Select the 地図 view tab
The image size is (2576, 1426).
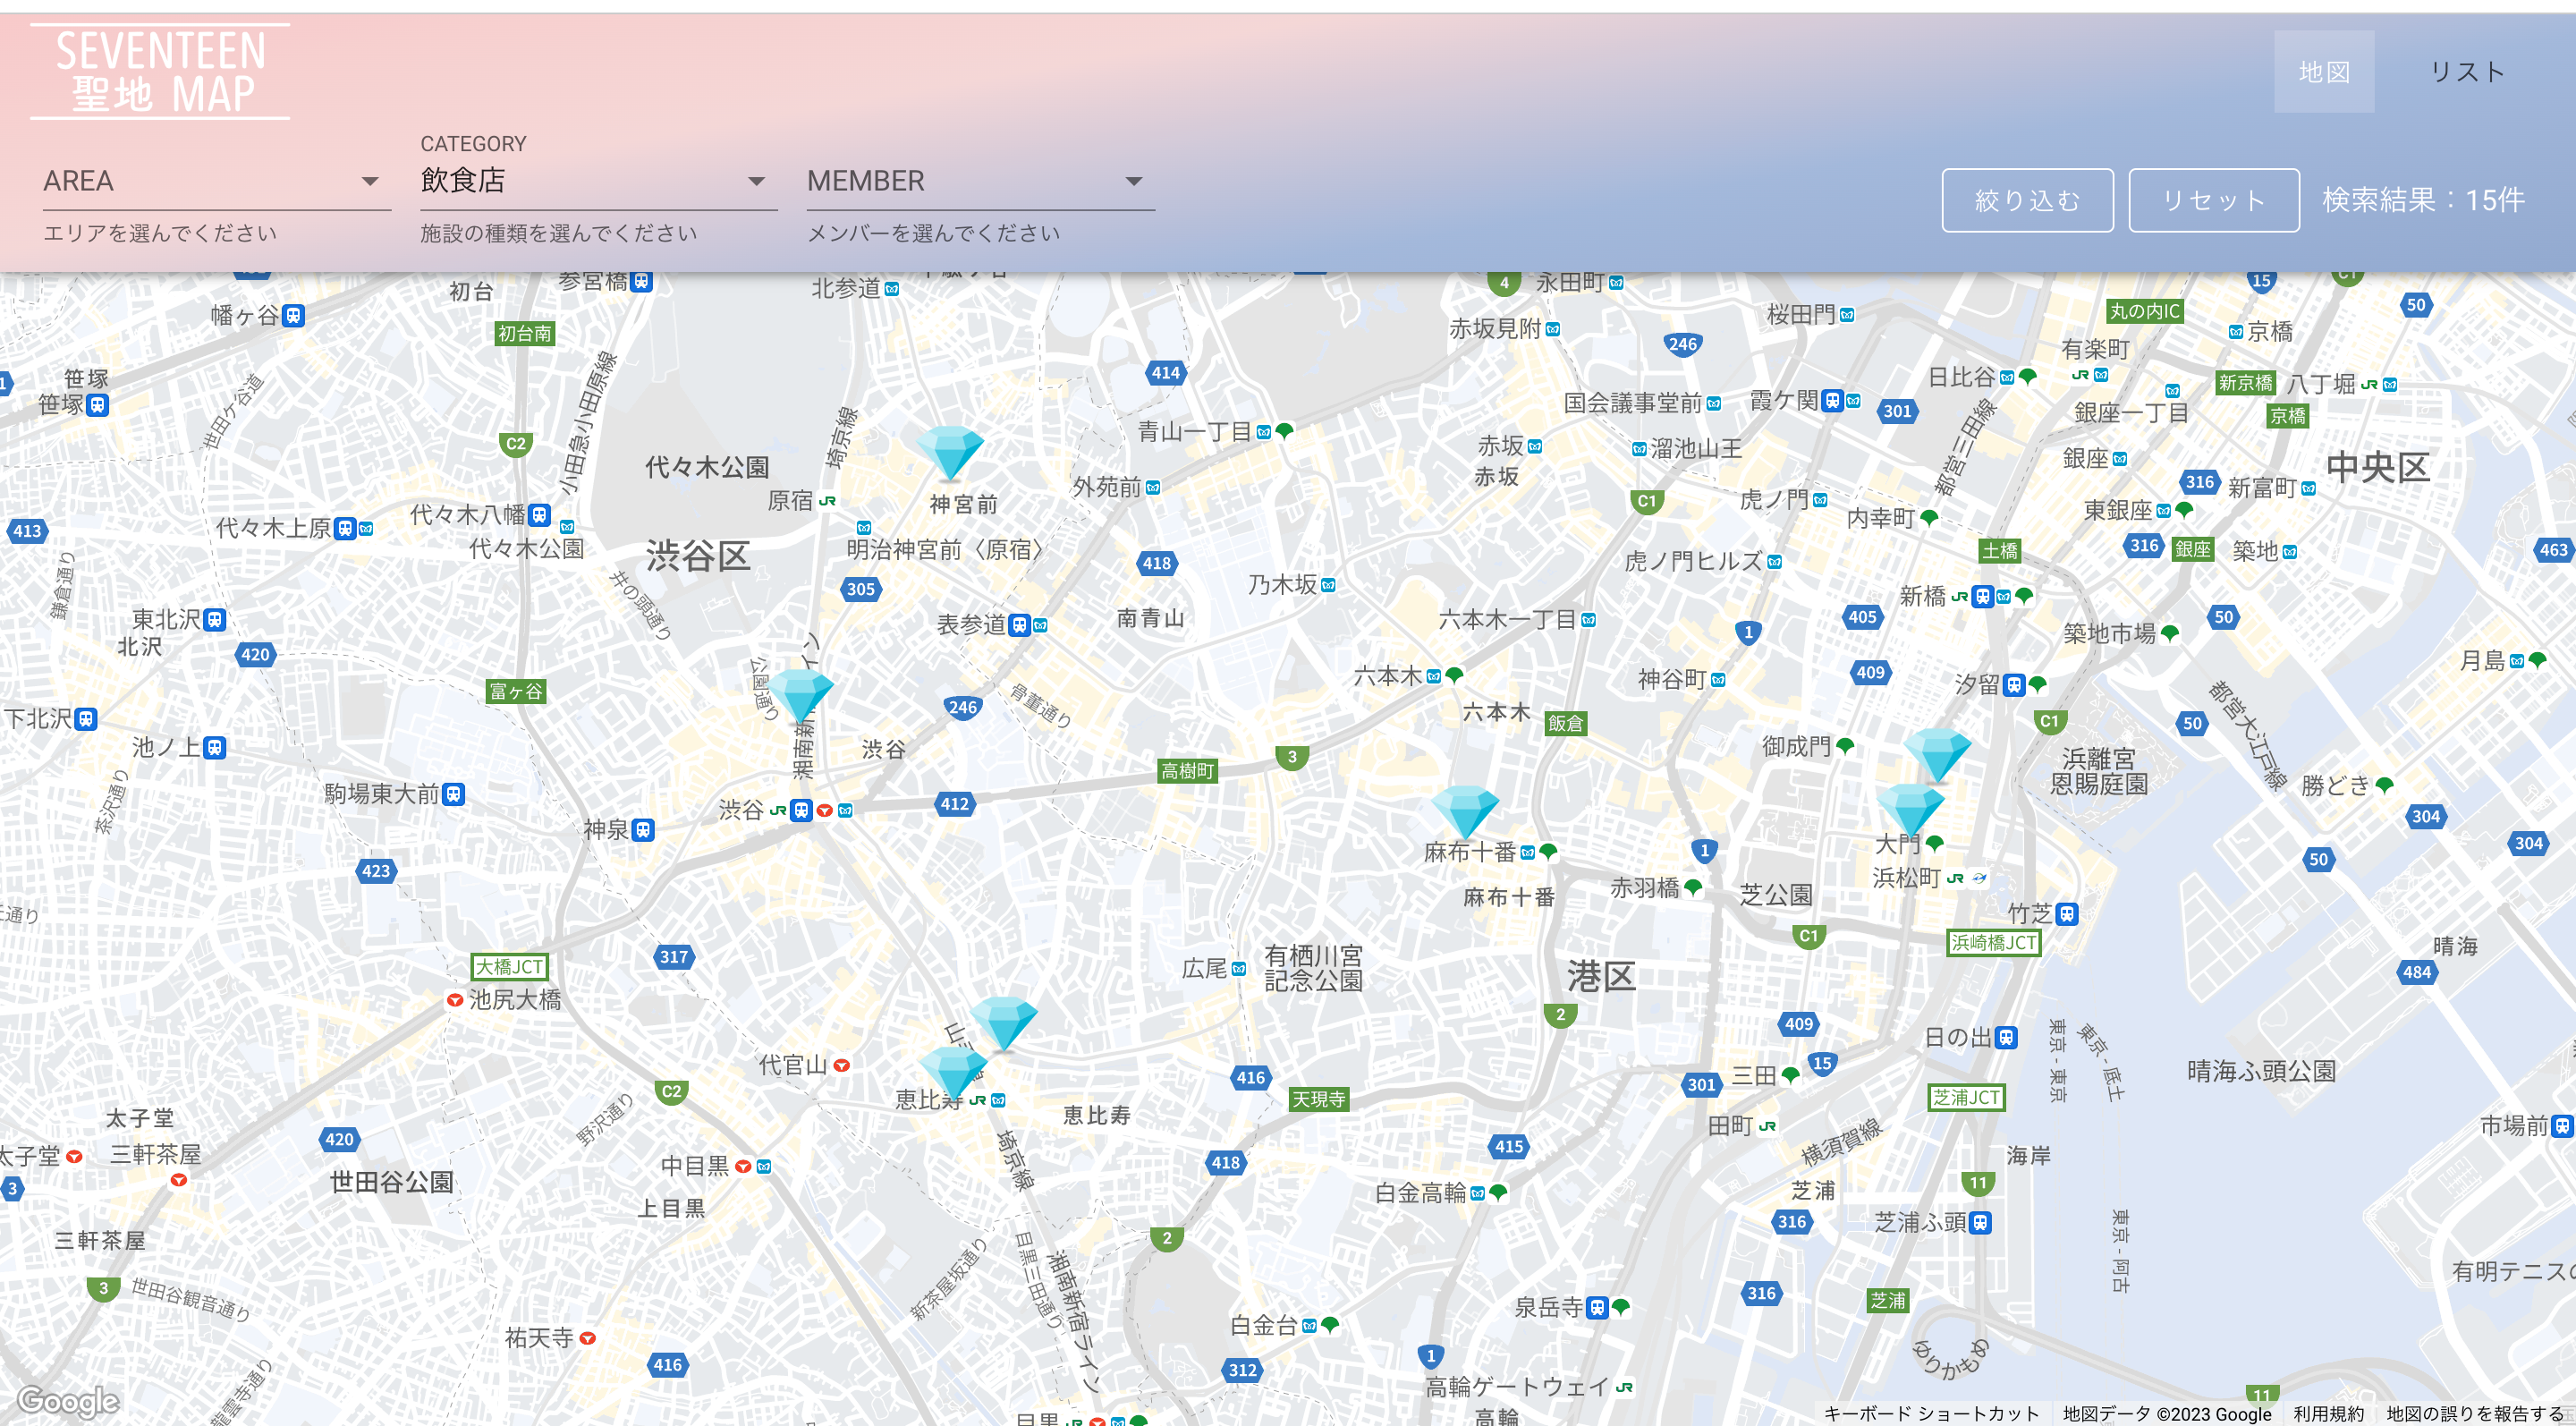click(x=2324, y=71)
